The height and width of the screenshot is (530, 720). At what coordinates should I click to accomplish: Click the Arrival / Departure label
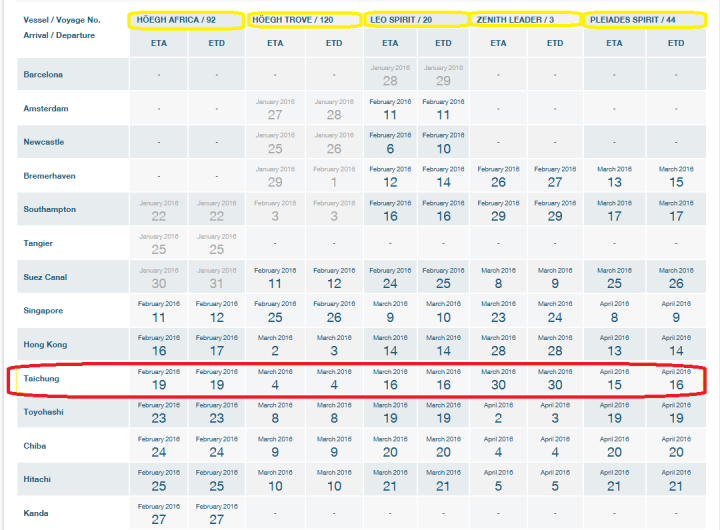click(x=59, y=35)
